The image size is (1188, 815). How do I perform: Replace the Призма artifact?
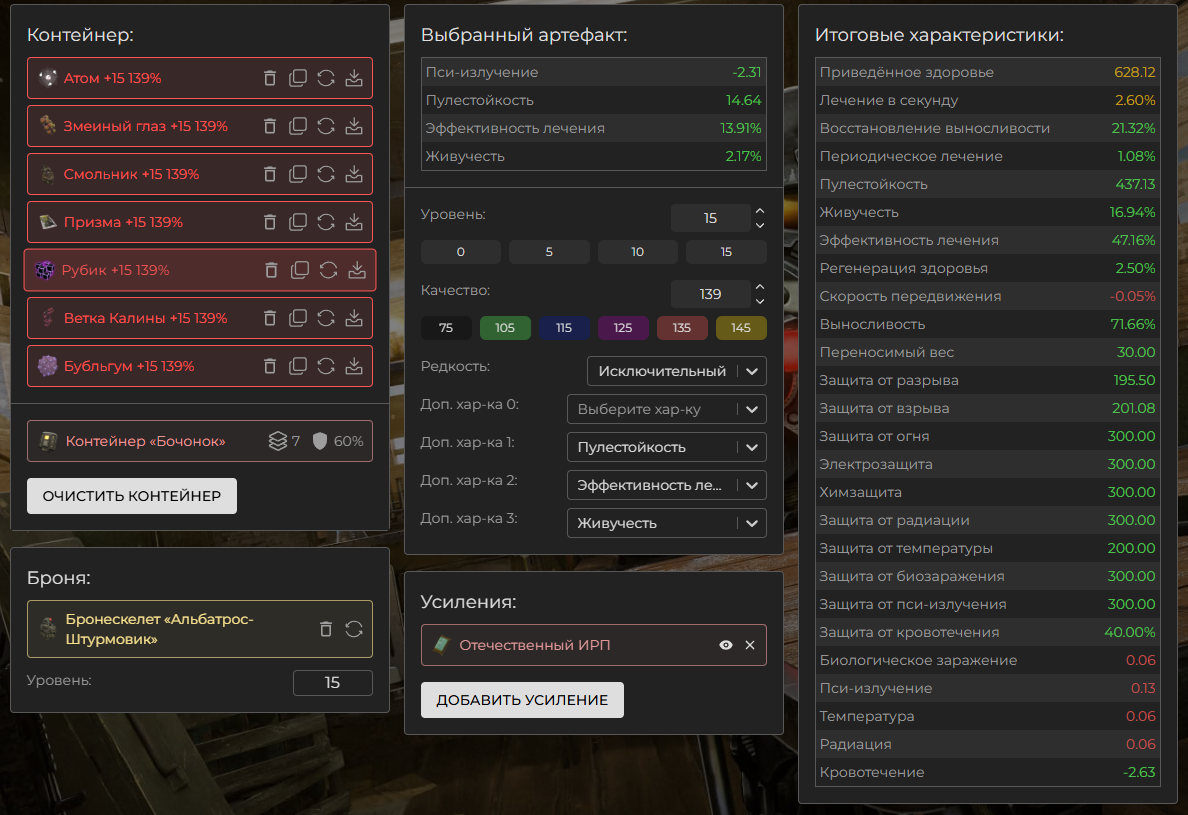(326, 222)
